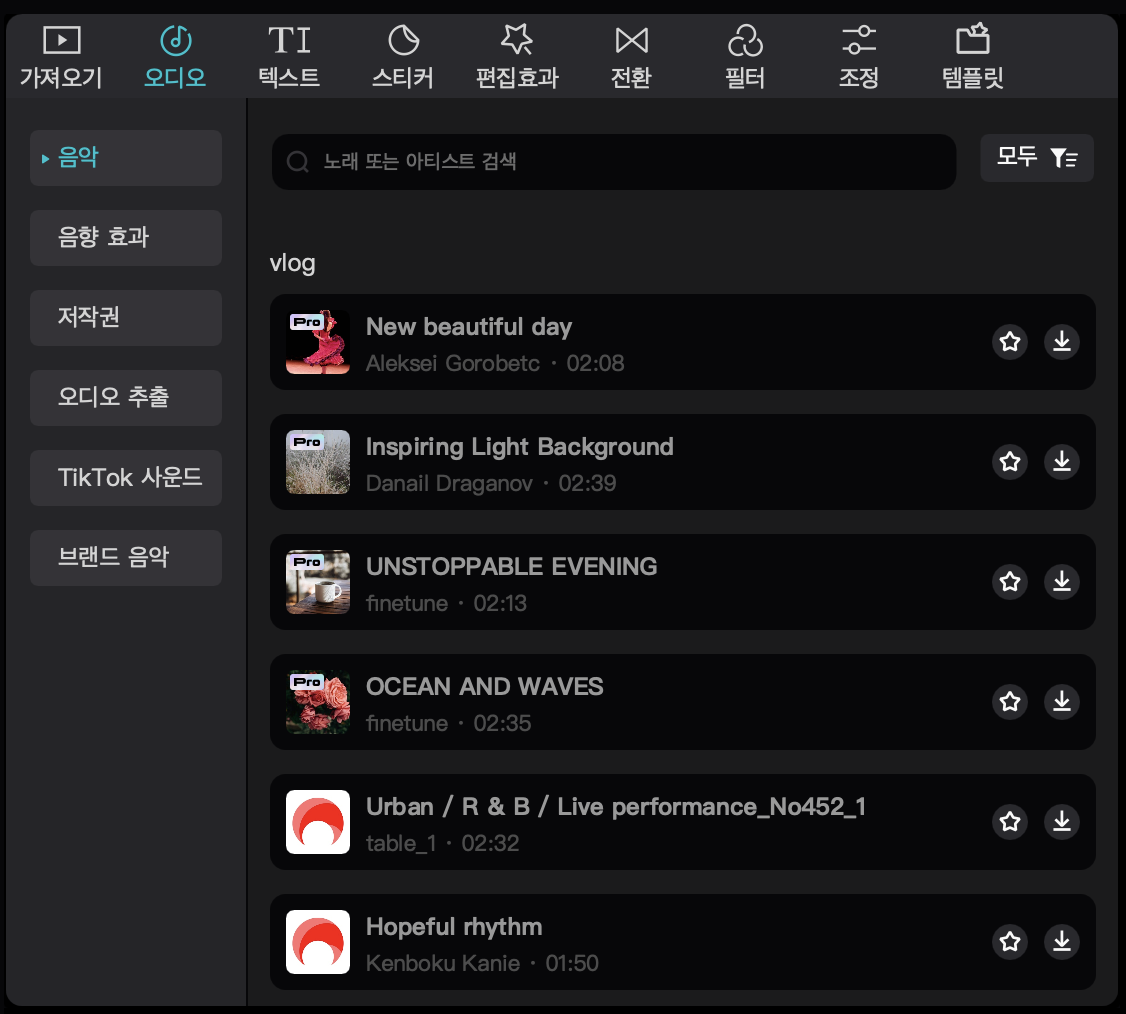1126x1014 pixels.
Task: Favorite Hopeful rhythm by Kenboku Kanie
Action: (x=1010, y=941)
